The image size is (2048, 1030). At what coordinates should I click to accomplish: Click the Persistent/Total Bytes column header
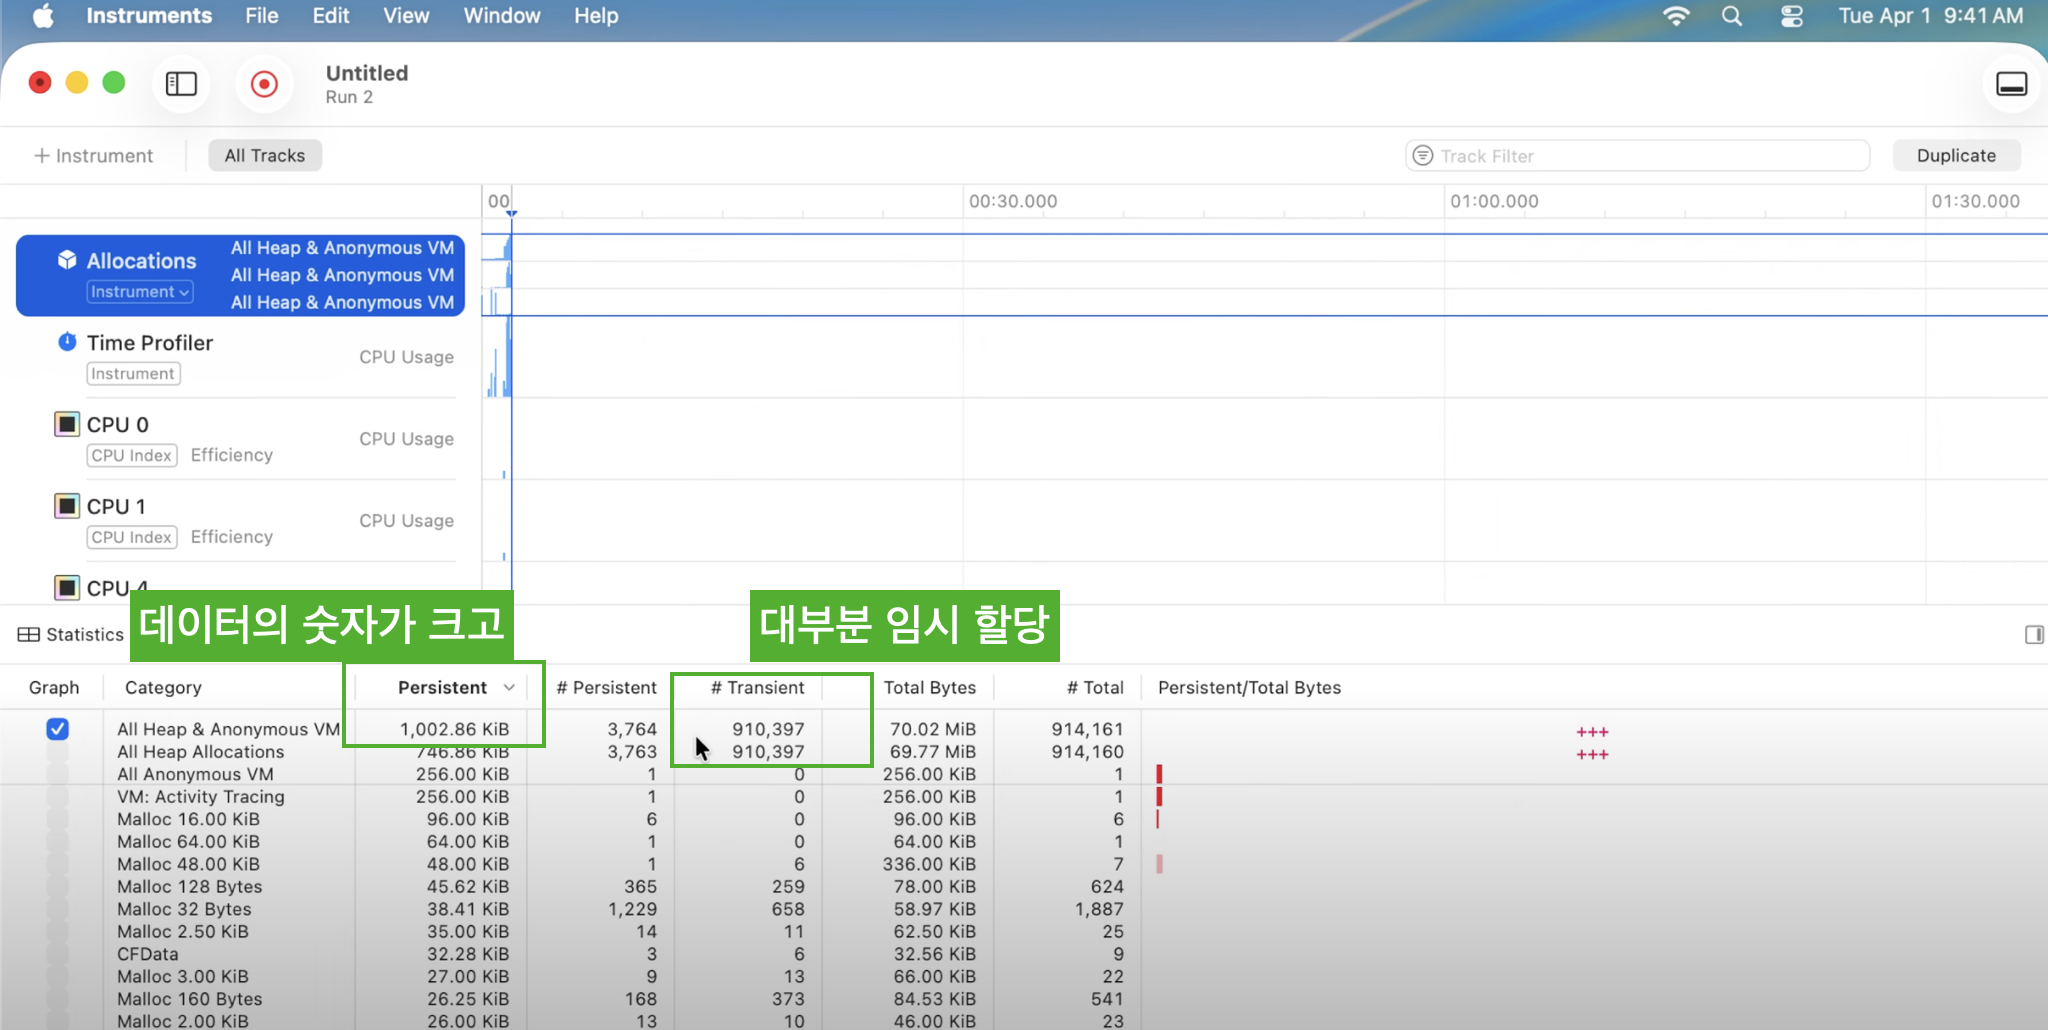pos(1249,688)
